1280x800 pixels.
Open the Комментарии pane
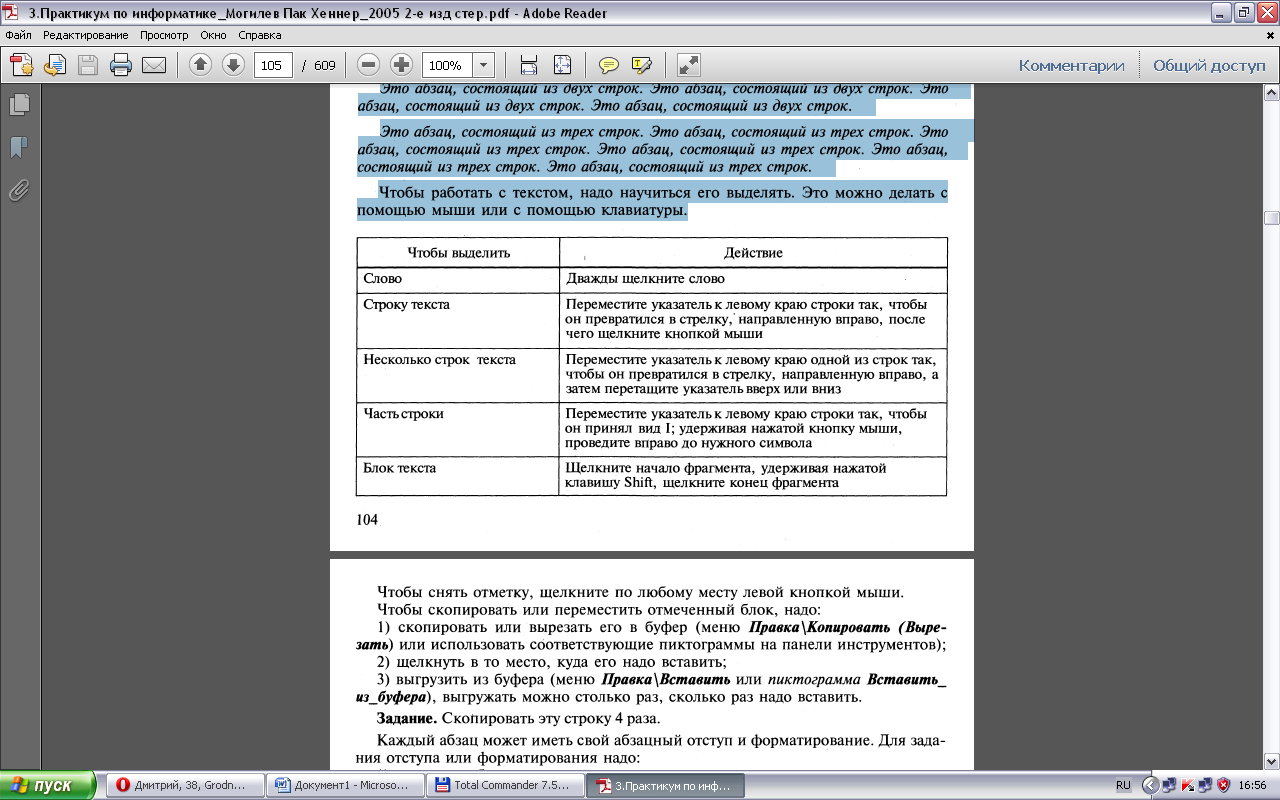pos(1071,65)
